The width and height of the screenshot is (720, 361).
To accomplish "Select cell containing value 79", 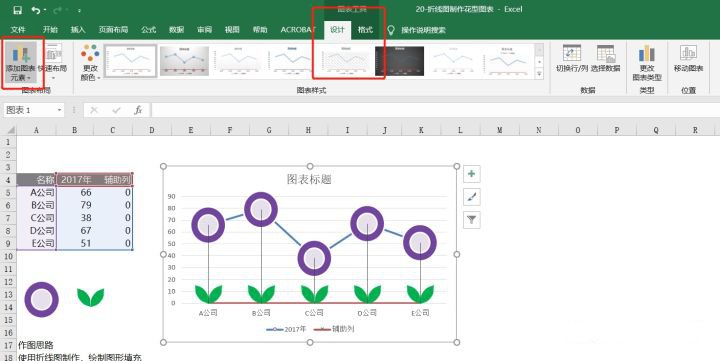I will click(75, 205).
